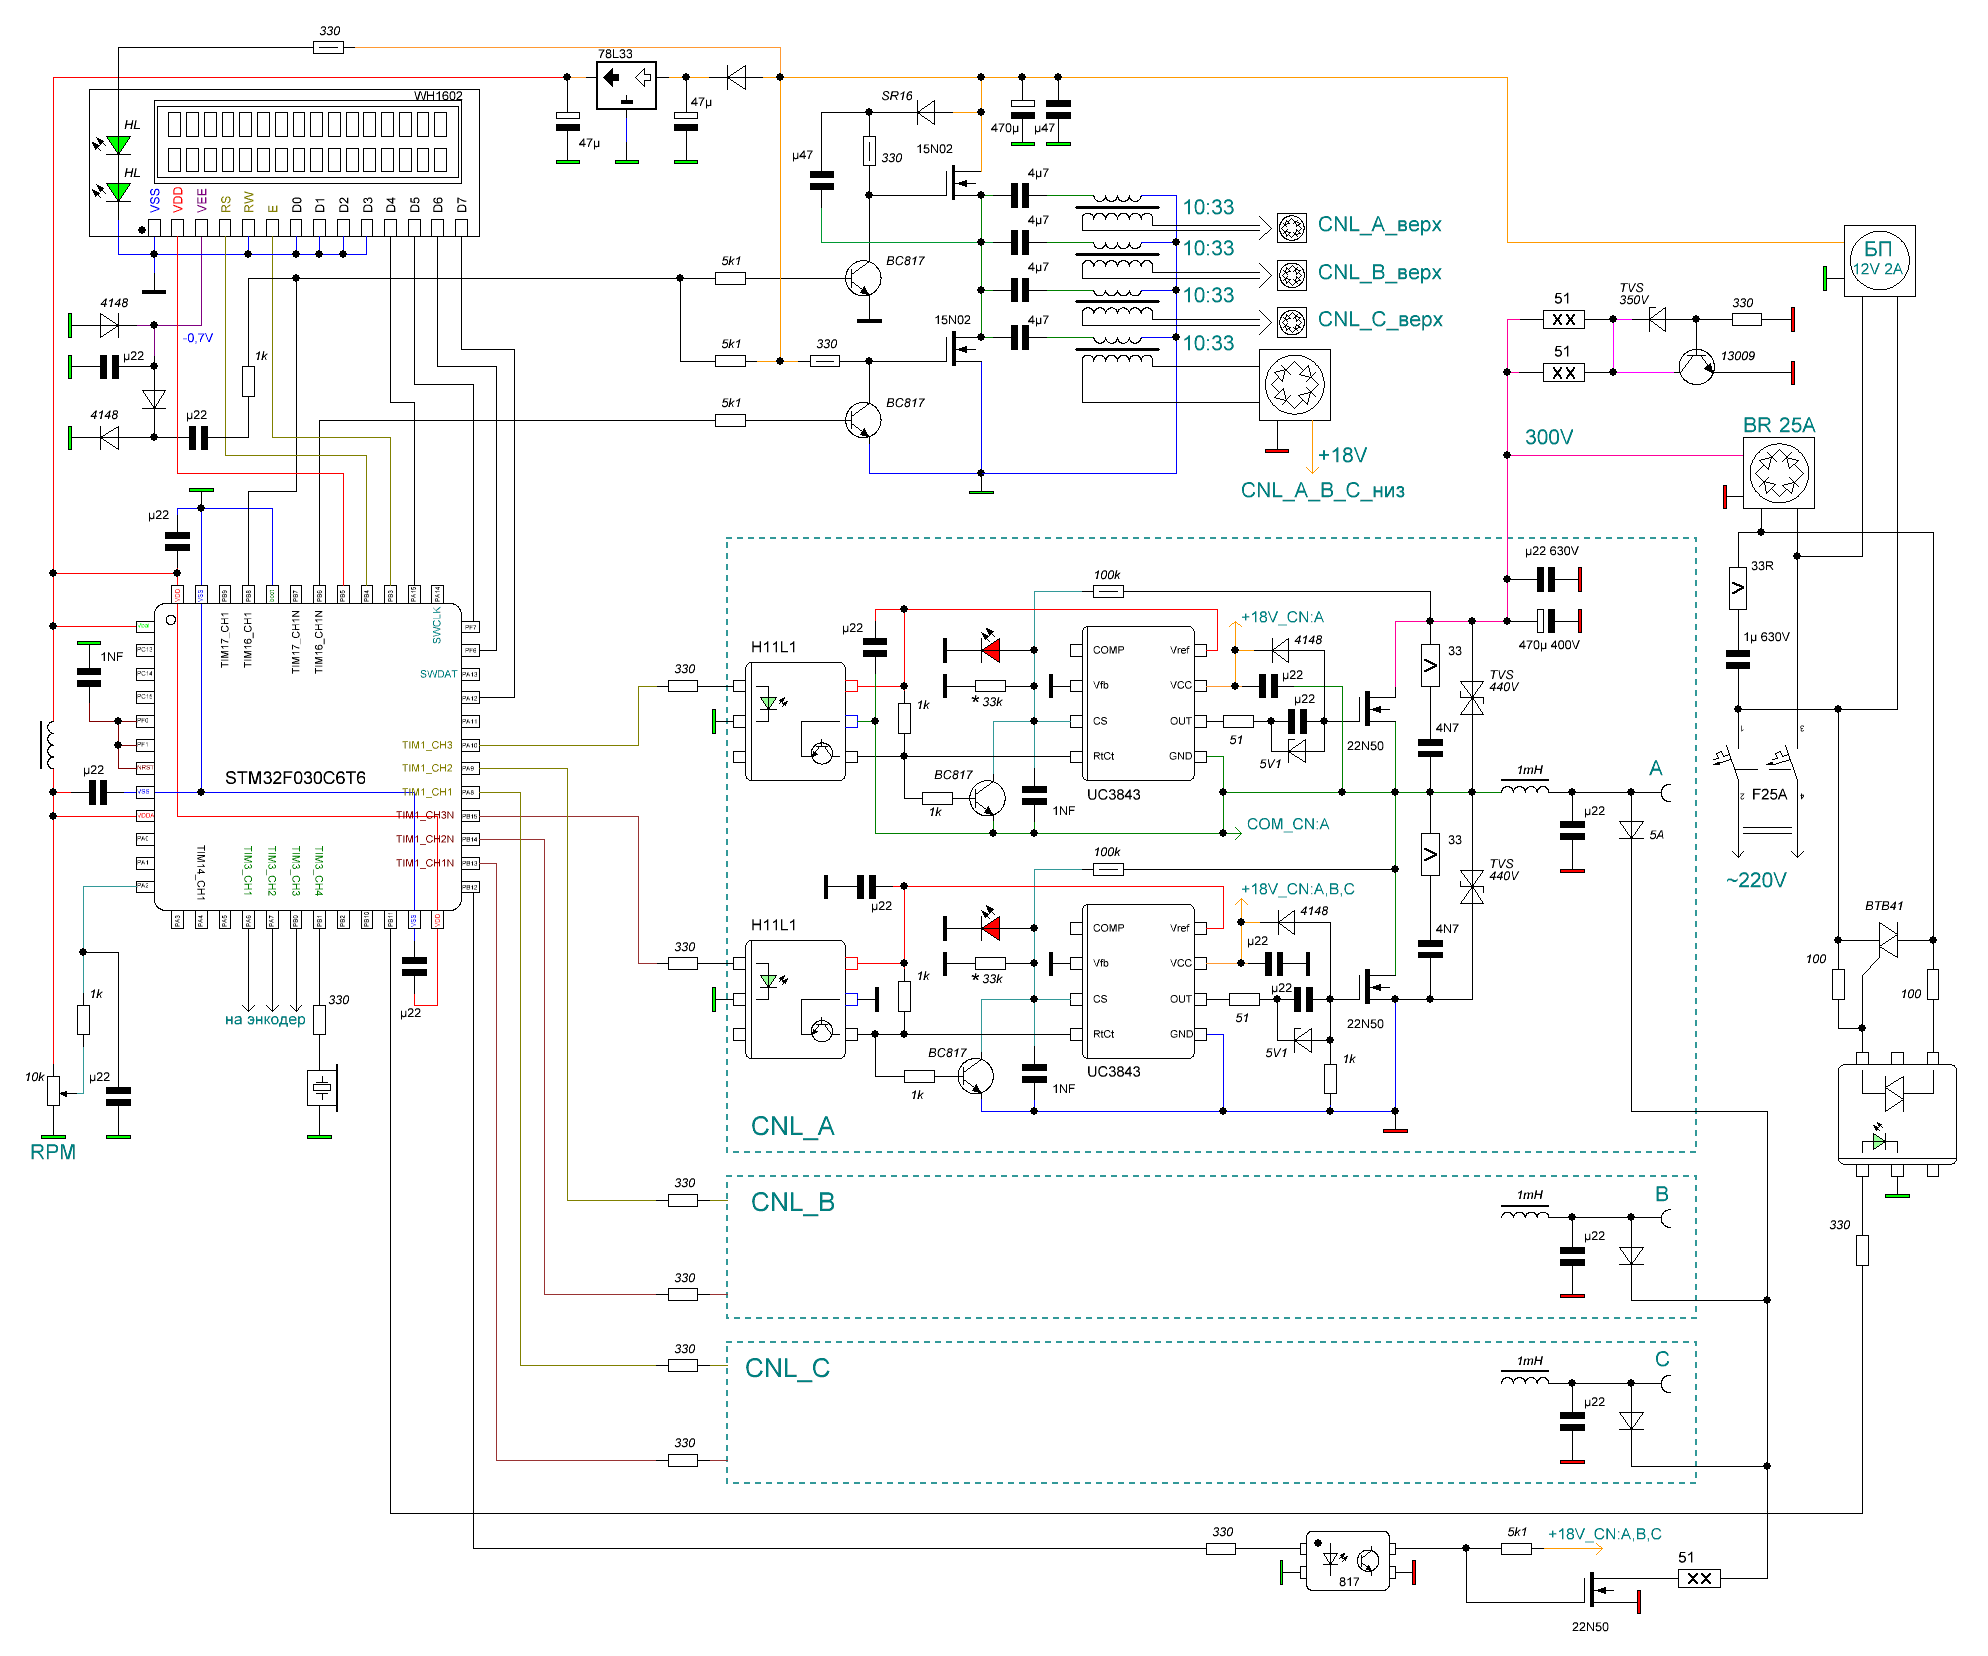Click the ~220V mains label
The image size is (1988, 1656).
tap(1755, 880)
